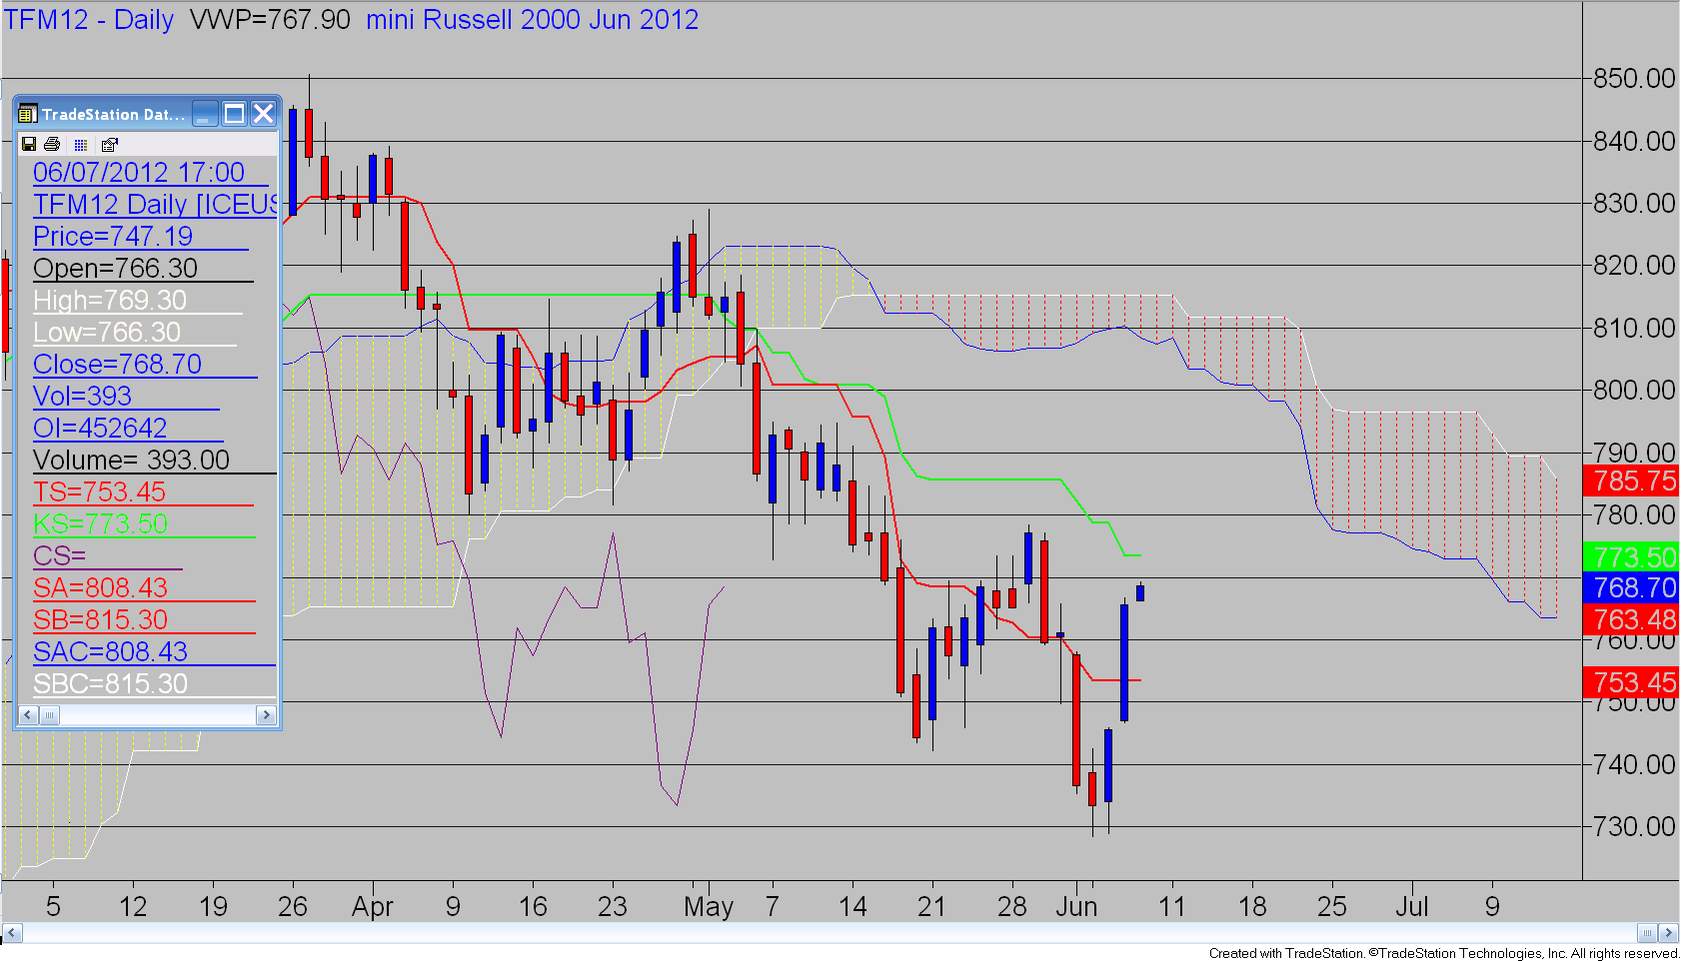Click the red 763.48 price marker
The width and height of the screenshot is (1681, 961).
click(x=1631, y=620)
